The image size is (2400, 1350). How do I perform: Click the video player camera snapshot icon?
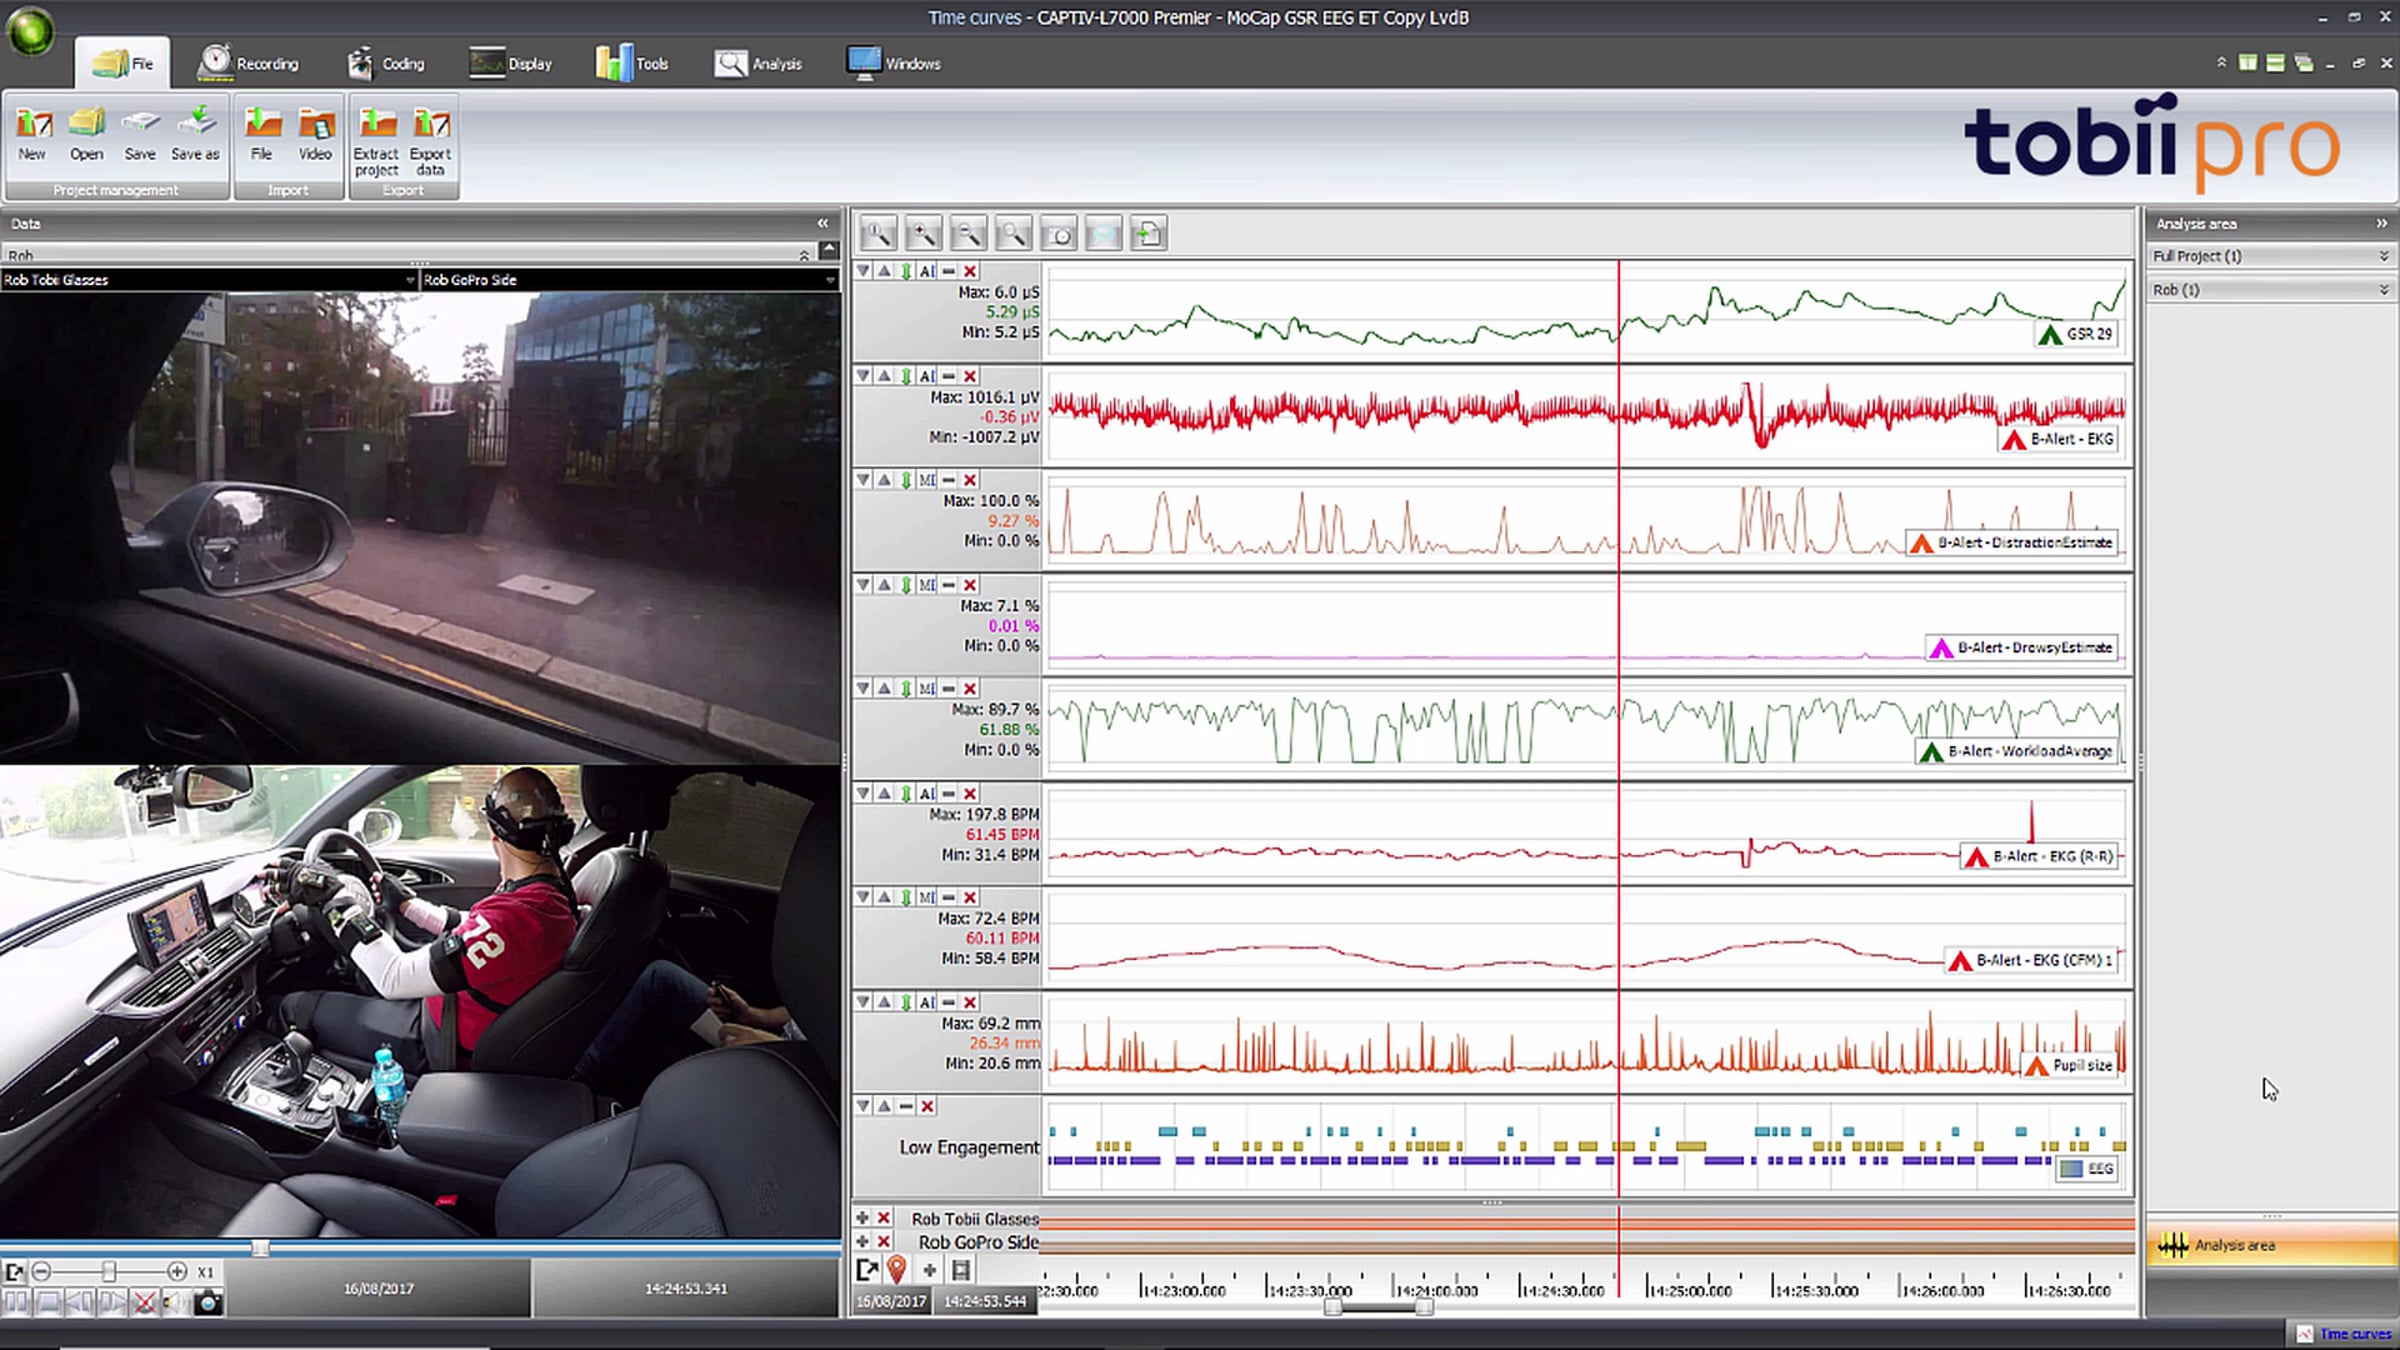[208, 1302]
